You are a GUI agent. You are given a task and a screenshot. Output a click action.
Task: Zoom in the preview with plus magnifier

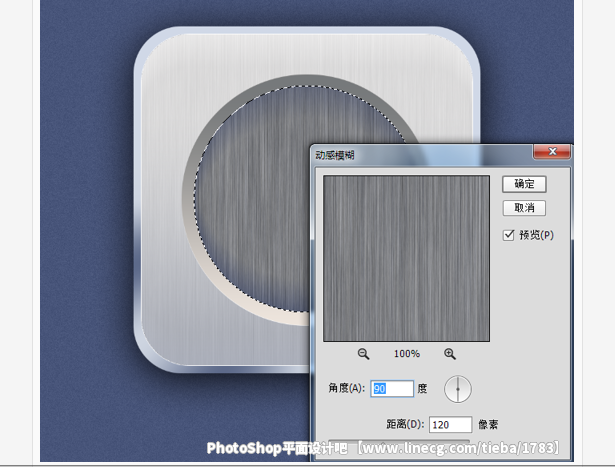tap(449, 354)
